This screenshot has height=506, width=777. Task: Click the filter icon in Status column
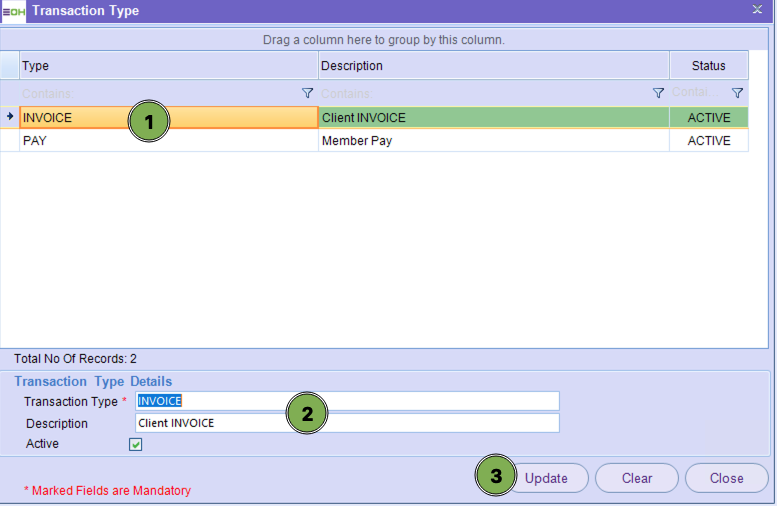[x=737, y=93]
